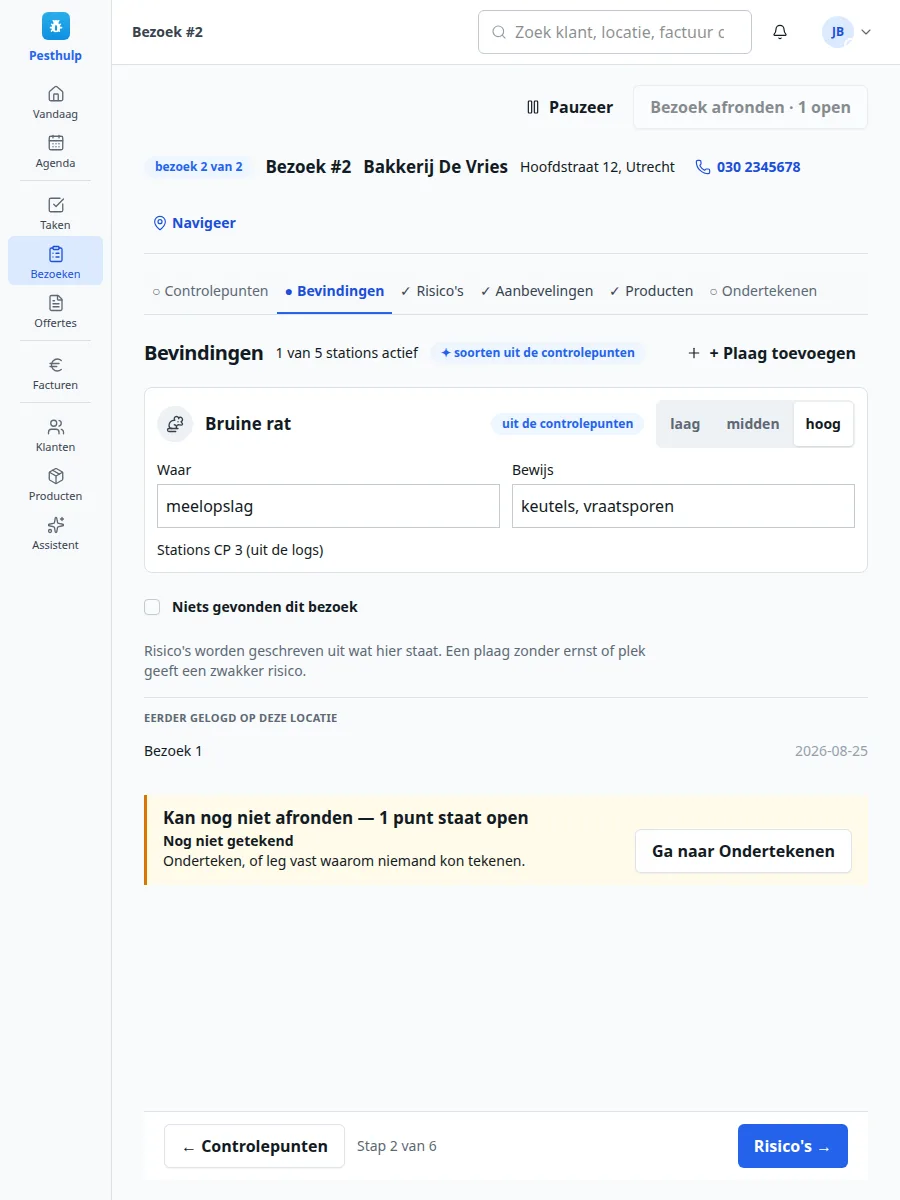Tick 'Niets gevonden dit bezoek' checkbox
Viewport: 900px width, 1200px height.
(152, 607)
